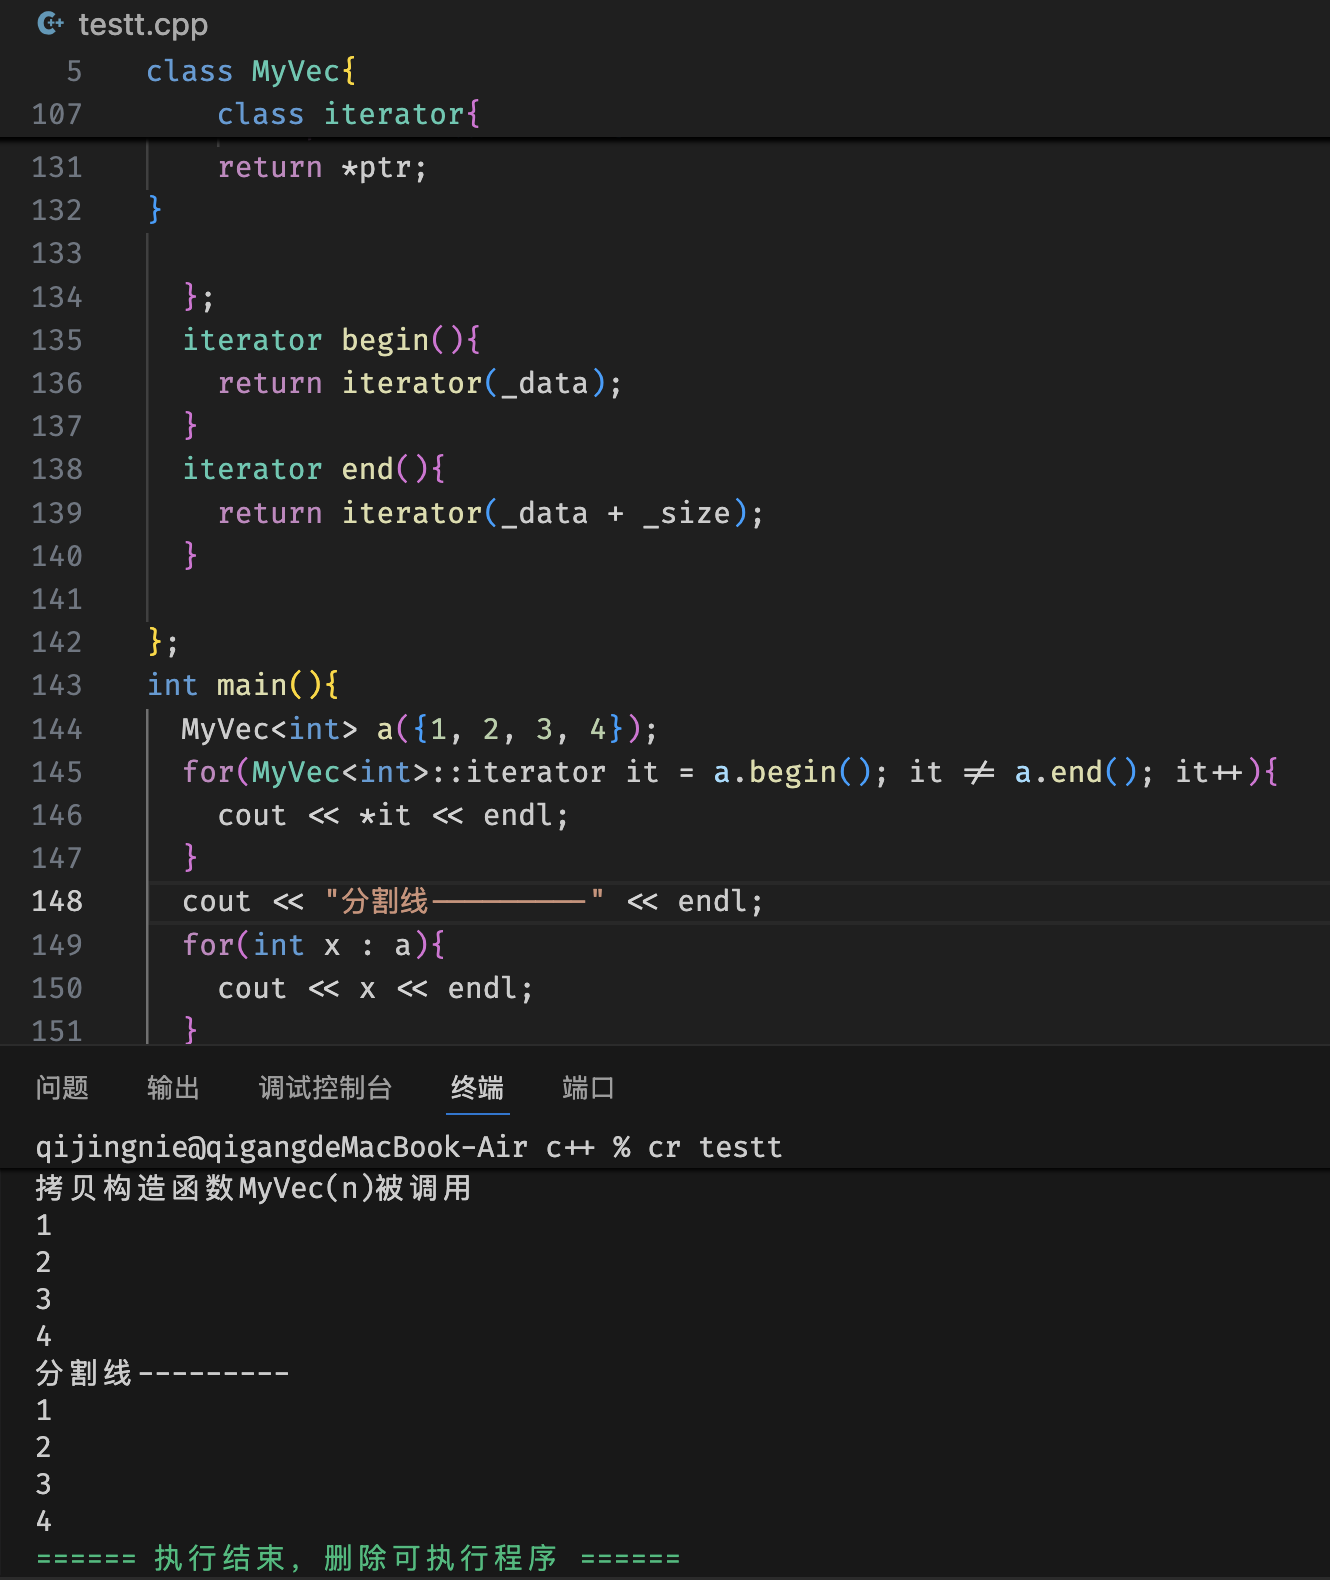Screen dimensions: 1330x1580
Task: Click the green '执行结束，删除可执行程序' terminal line
Action: tap(358, 1558)
